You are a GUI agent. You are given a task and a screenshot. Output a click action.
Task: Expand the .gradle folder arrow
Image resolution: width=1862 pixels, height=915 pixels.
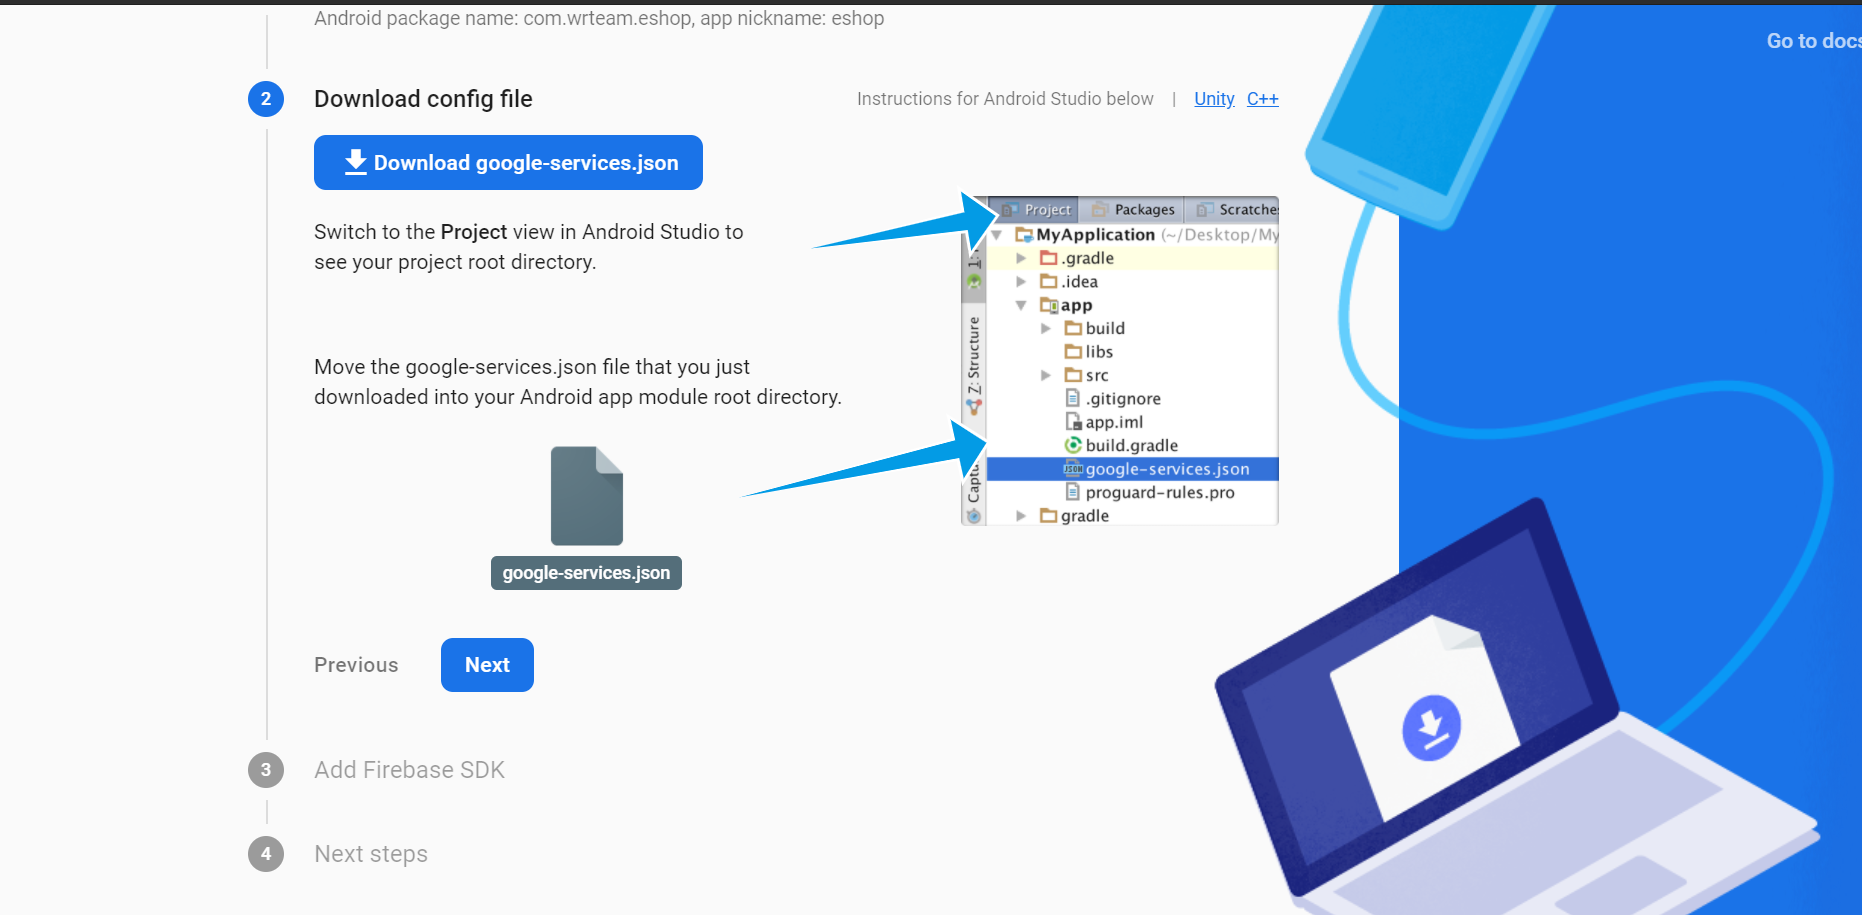(1021, 258)
